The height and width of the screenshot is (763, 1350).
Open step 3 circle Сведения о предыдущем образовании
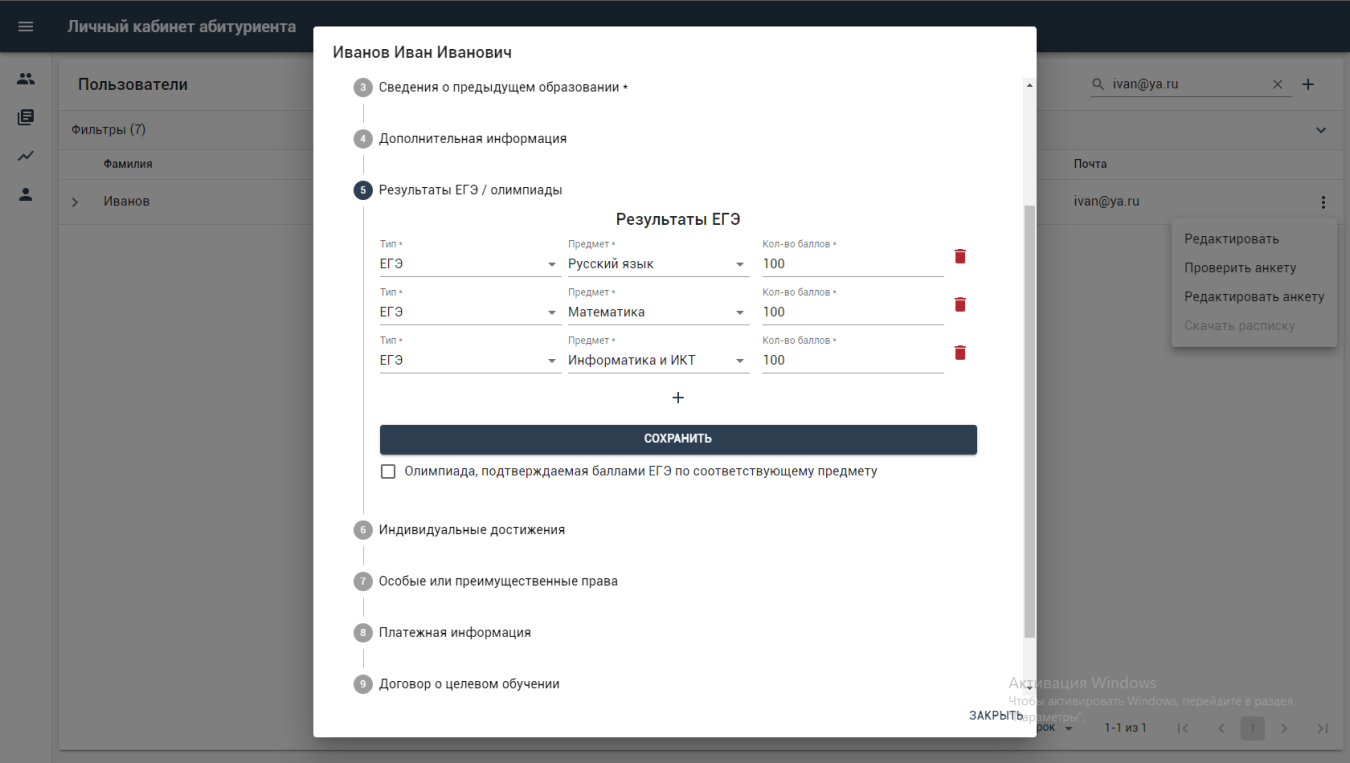(x=363, y=87)
